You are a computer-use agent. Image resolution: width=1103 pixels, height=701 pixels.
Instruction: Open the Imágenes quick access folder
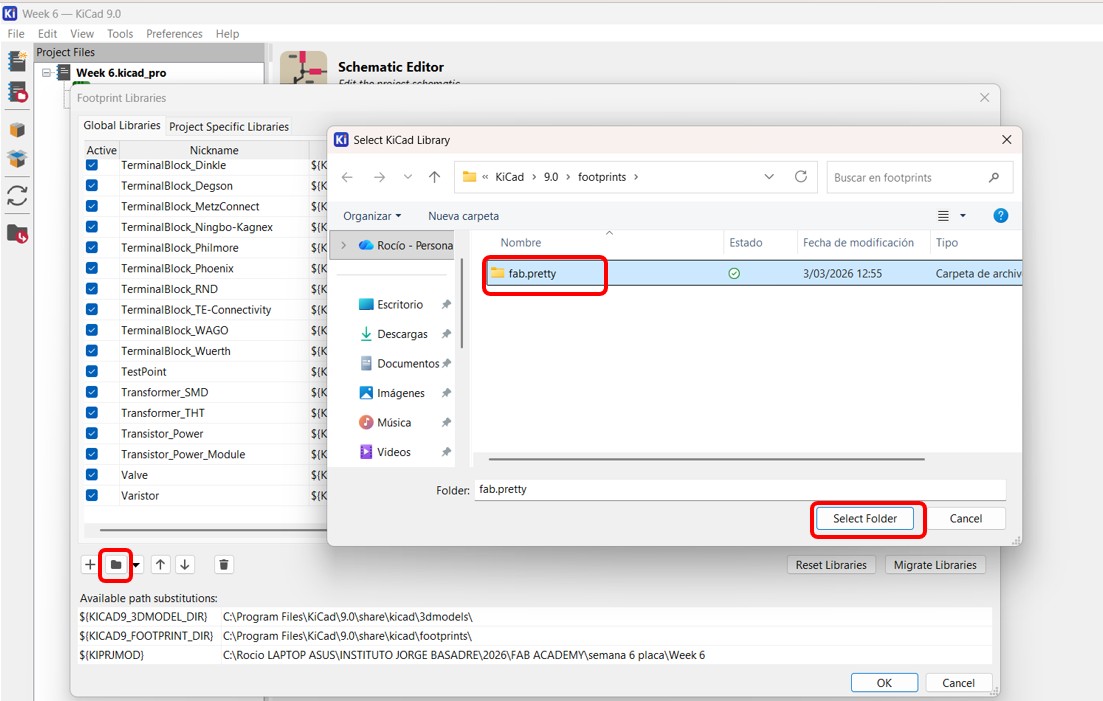click(x=400, y=393)
